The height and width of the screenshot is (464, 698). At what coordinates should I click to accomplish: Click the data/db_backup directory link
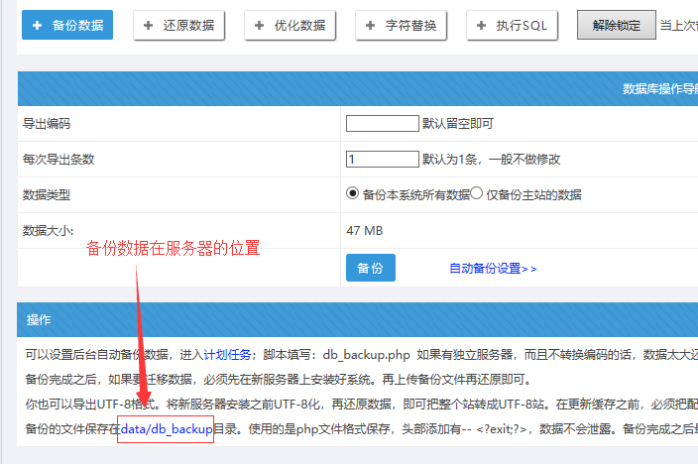pos(166,429)
